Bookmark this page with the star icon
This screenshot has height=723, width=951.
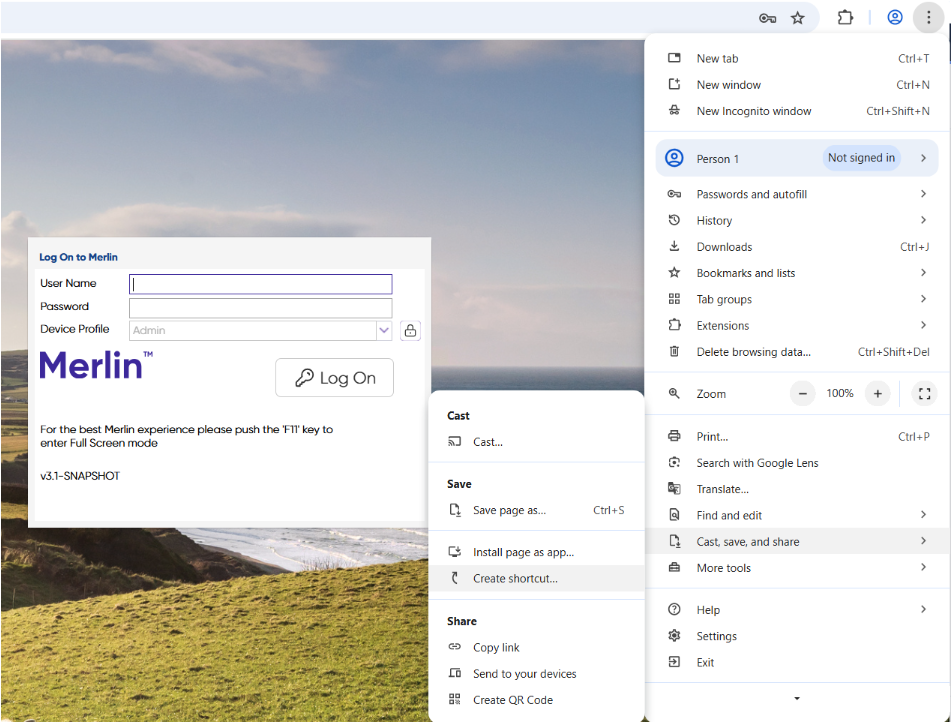click(798, 18)
